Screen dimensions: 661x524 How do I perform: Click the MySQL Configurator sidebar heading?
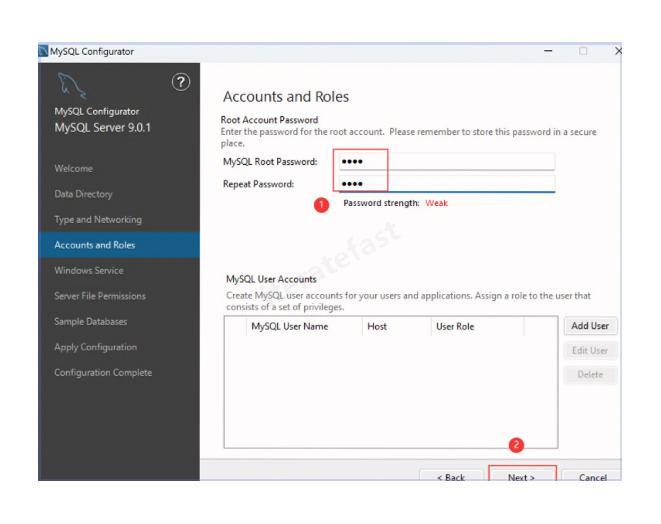point(97,112)
